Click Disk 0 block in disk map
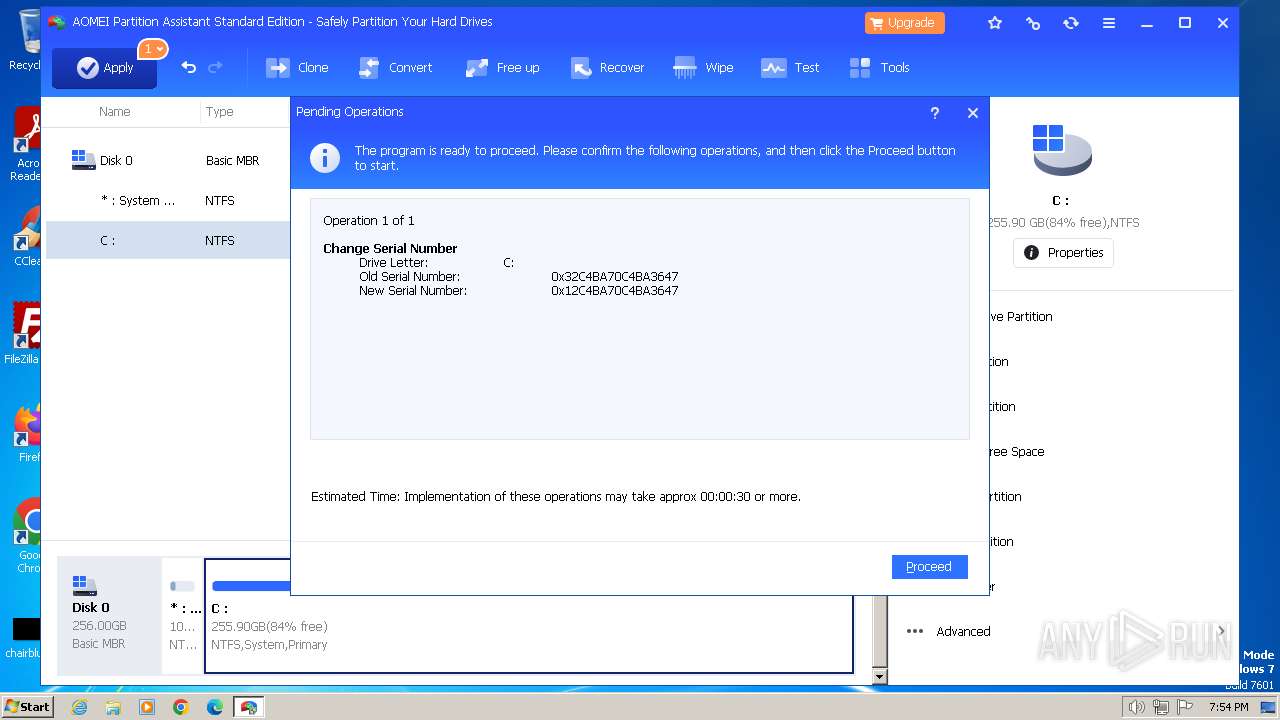This screenshot has width=1280, height=720. coord(108,615)
